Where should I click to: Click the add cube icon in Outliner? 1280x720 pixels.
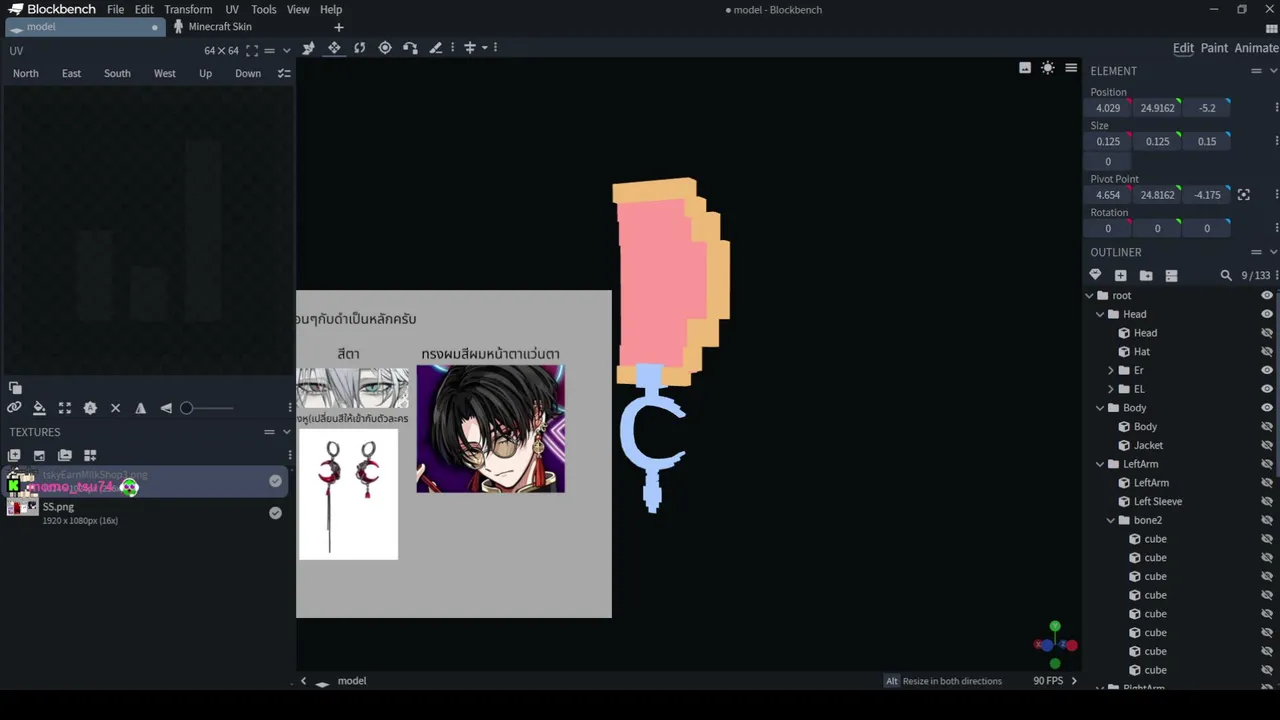pos(1120,276)
